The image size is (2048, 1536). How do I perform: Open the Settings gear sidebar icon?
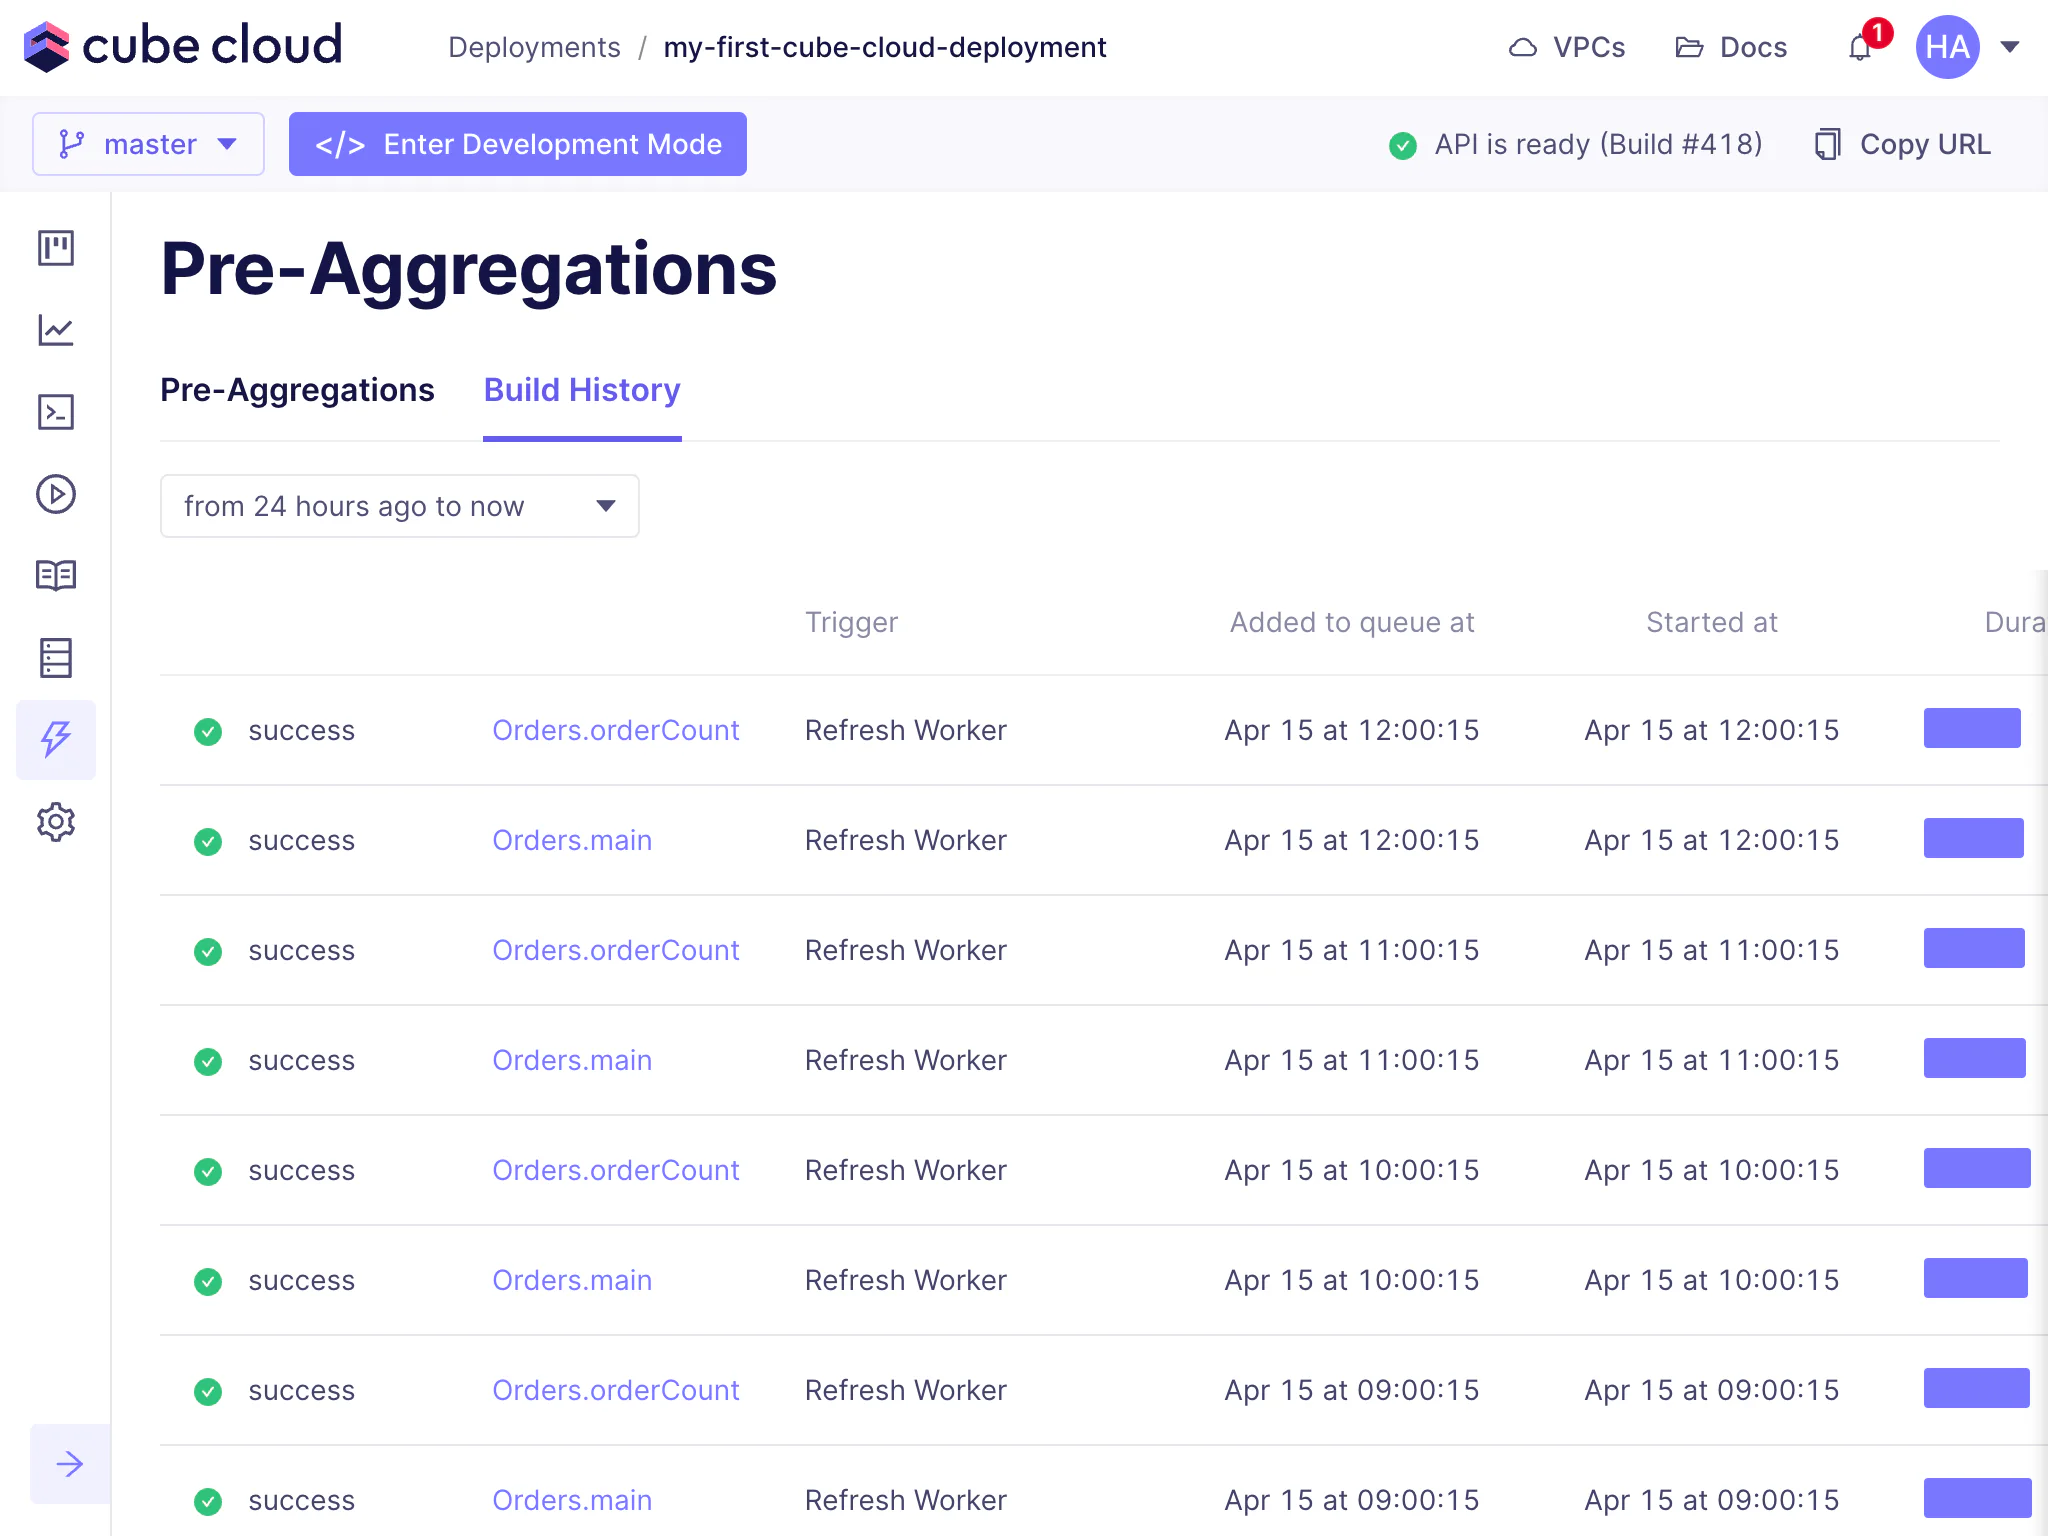[56, 822]
